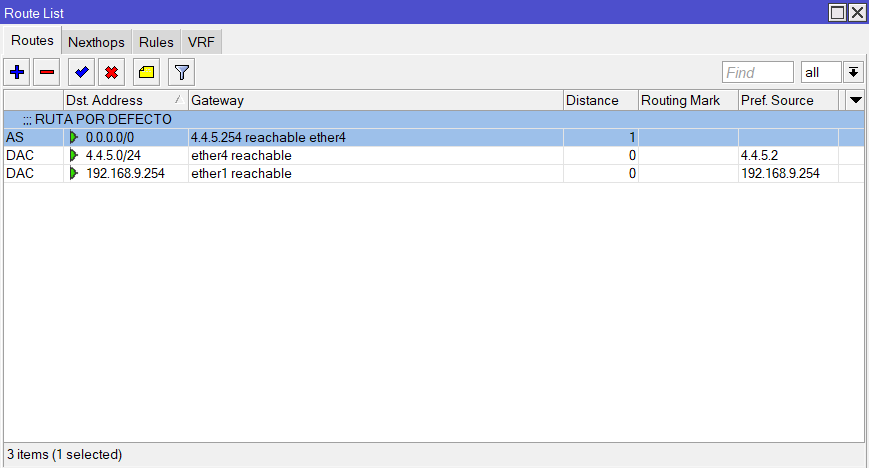Image resolution: width=869 pixels, height=468 pixels.
Task: Sort by Routing Mark column header
Action: click(x=688, y=100)
